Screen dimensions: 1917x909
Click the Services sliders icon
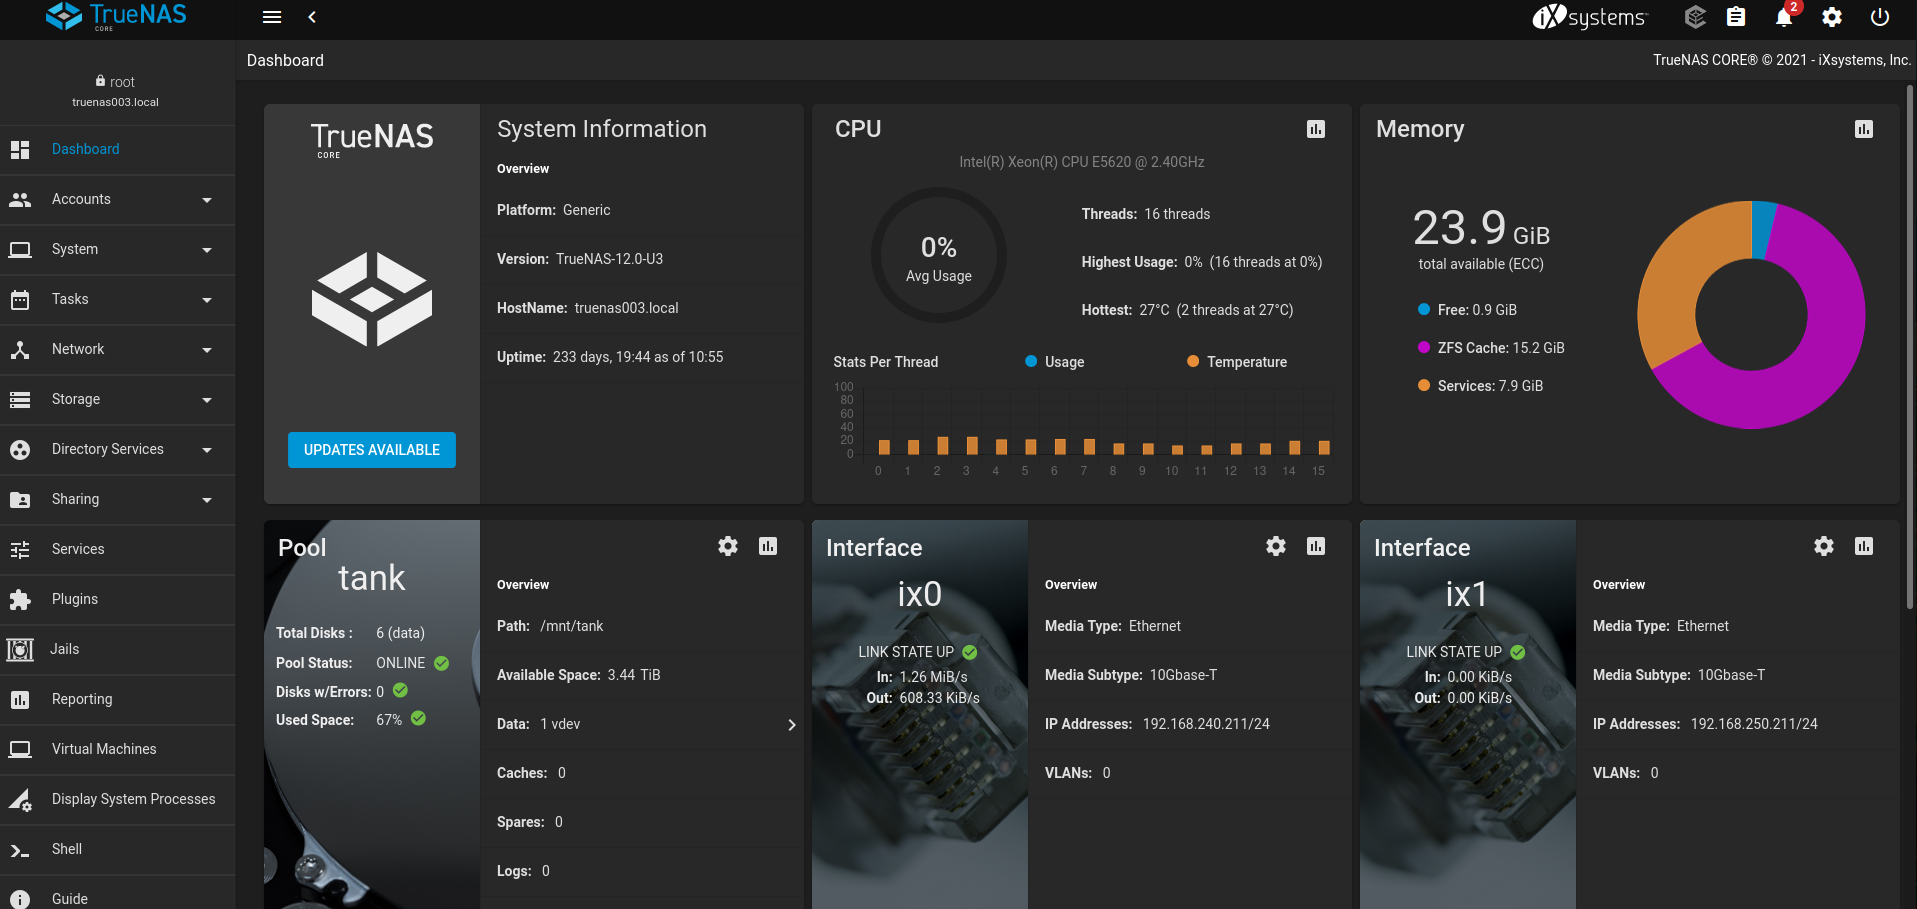pos(20,549)
